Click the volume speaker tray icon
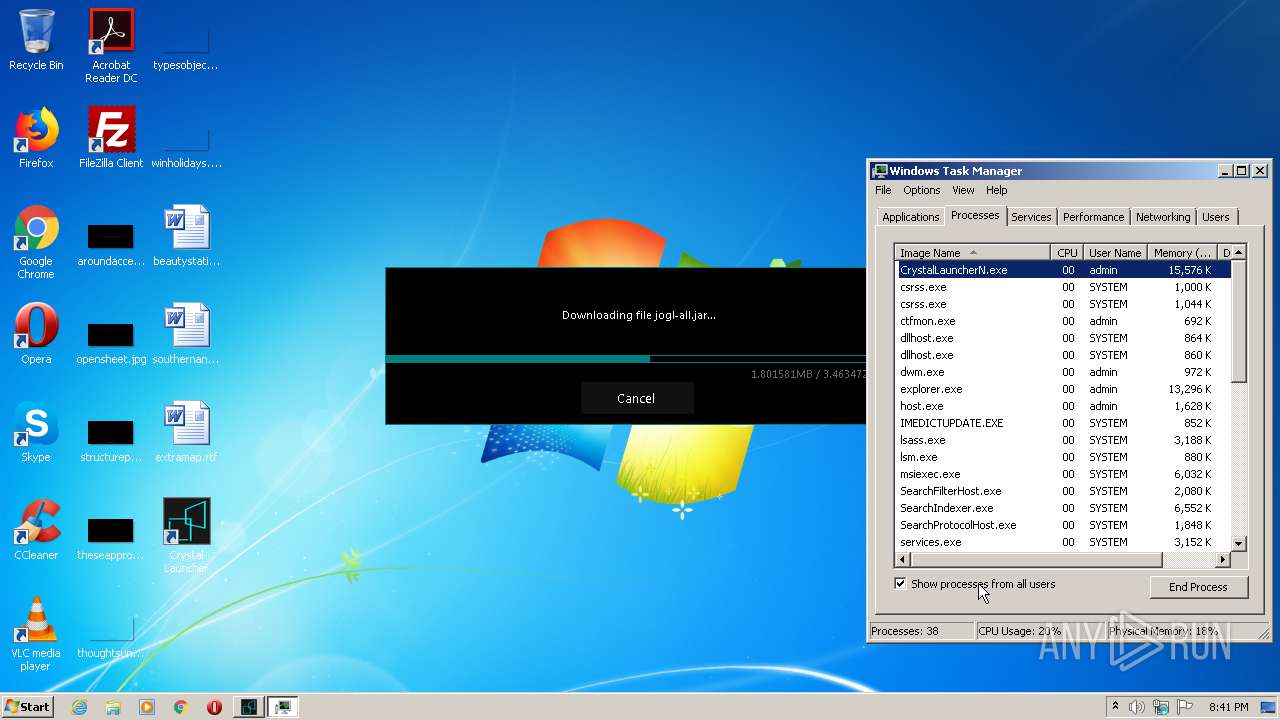 (x=1136, y=707)
